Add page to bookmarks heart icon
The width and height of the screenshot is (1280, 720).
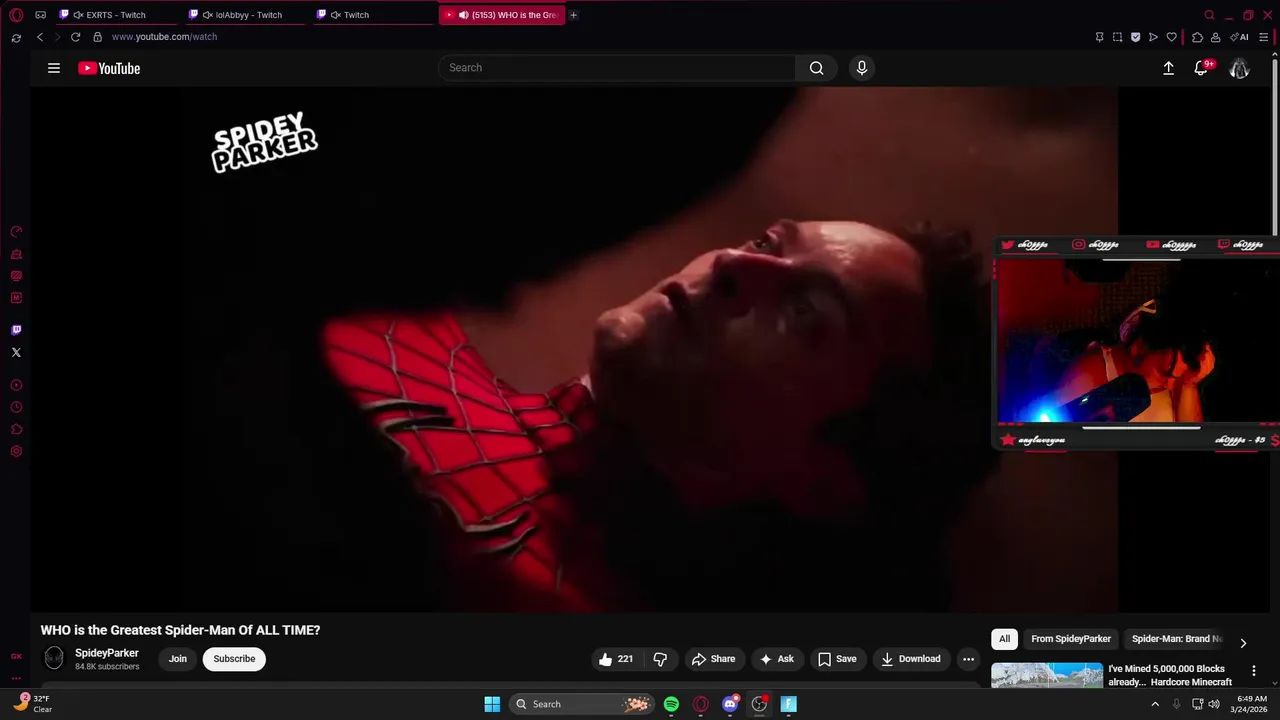[1171, 37]
